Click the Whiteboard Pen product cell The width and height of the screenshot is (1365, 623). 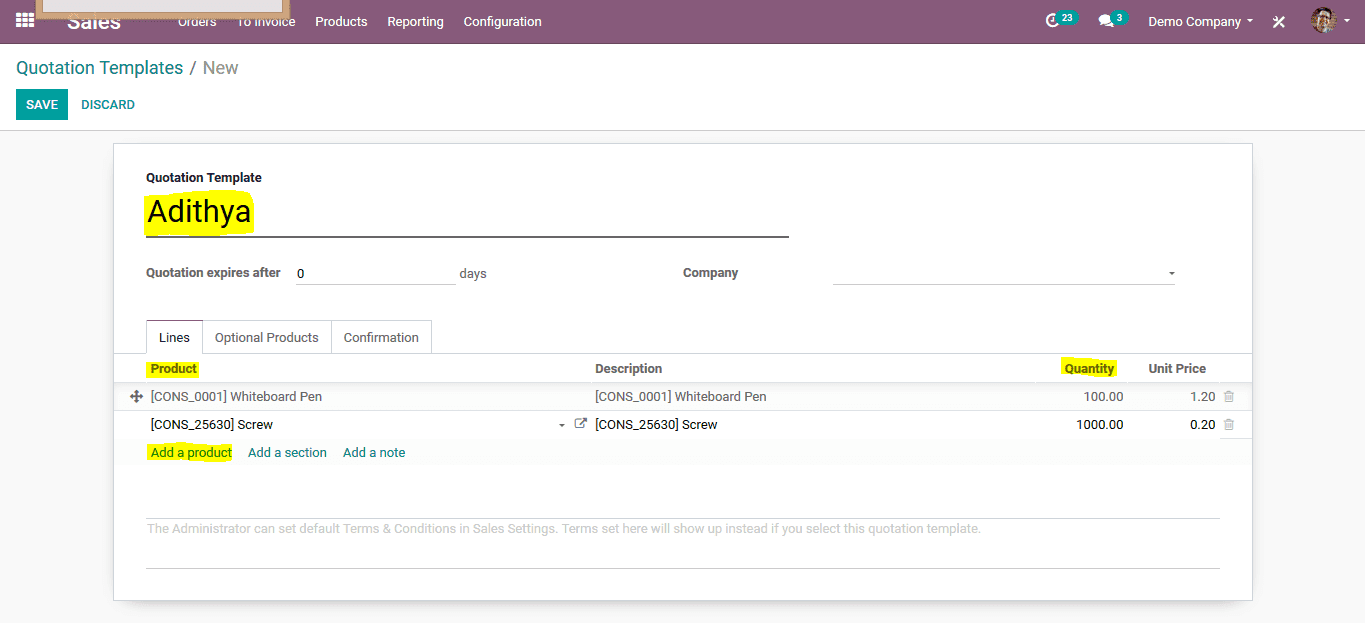tap(368, 397)
